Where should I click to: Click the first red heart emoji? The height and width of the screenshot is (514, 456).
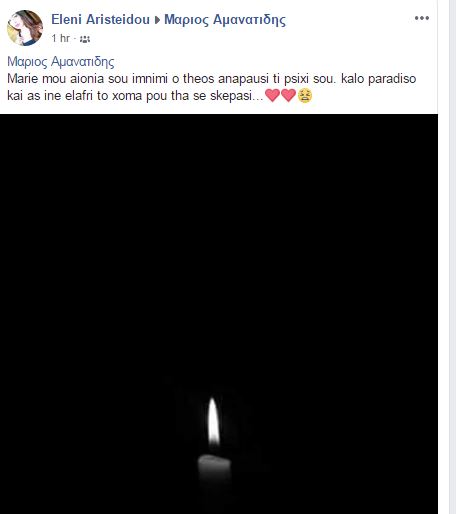272,95
